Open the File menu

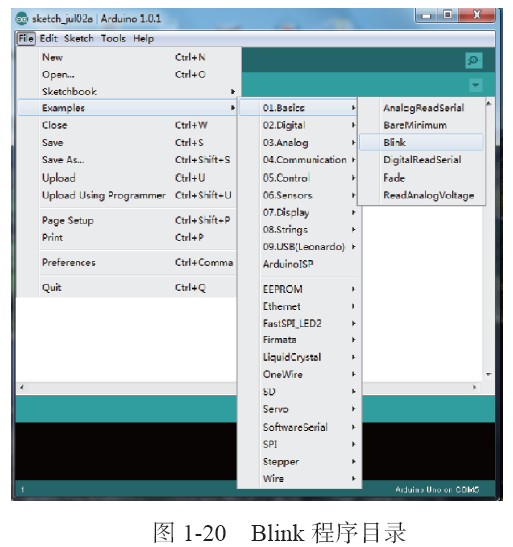[x=26, y=38]
